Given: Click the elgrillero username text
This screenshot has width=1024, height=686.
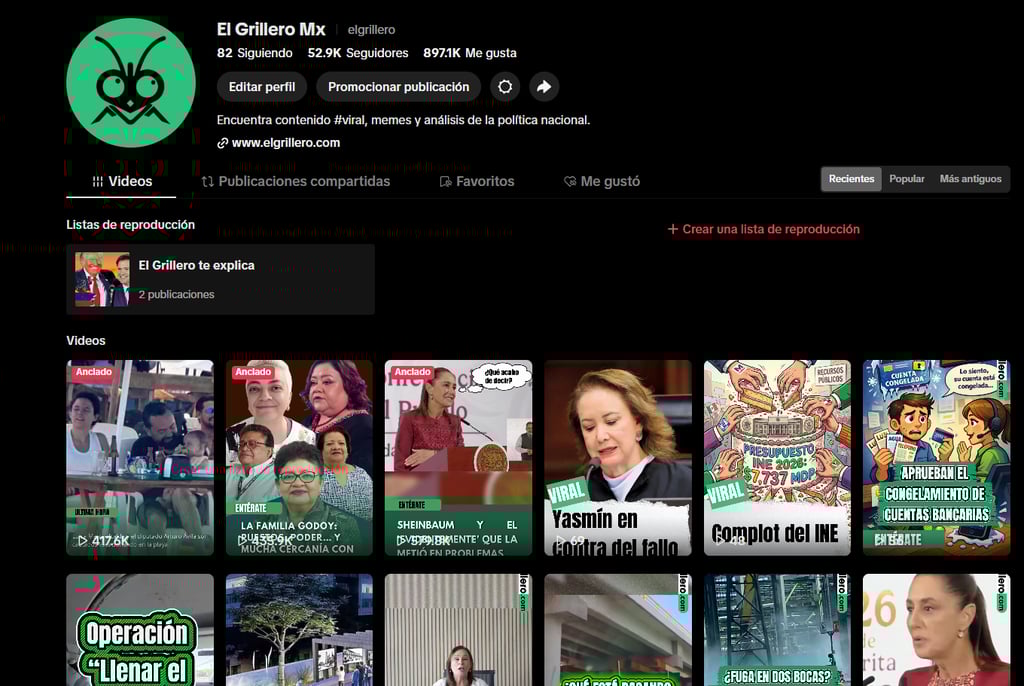Looking at the screenshot, I should 371,30.
